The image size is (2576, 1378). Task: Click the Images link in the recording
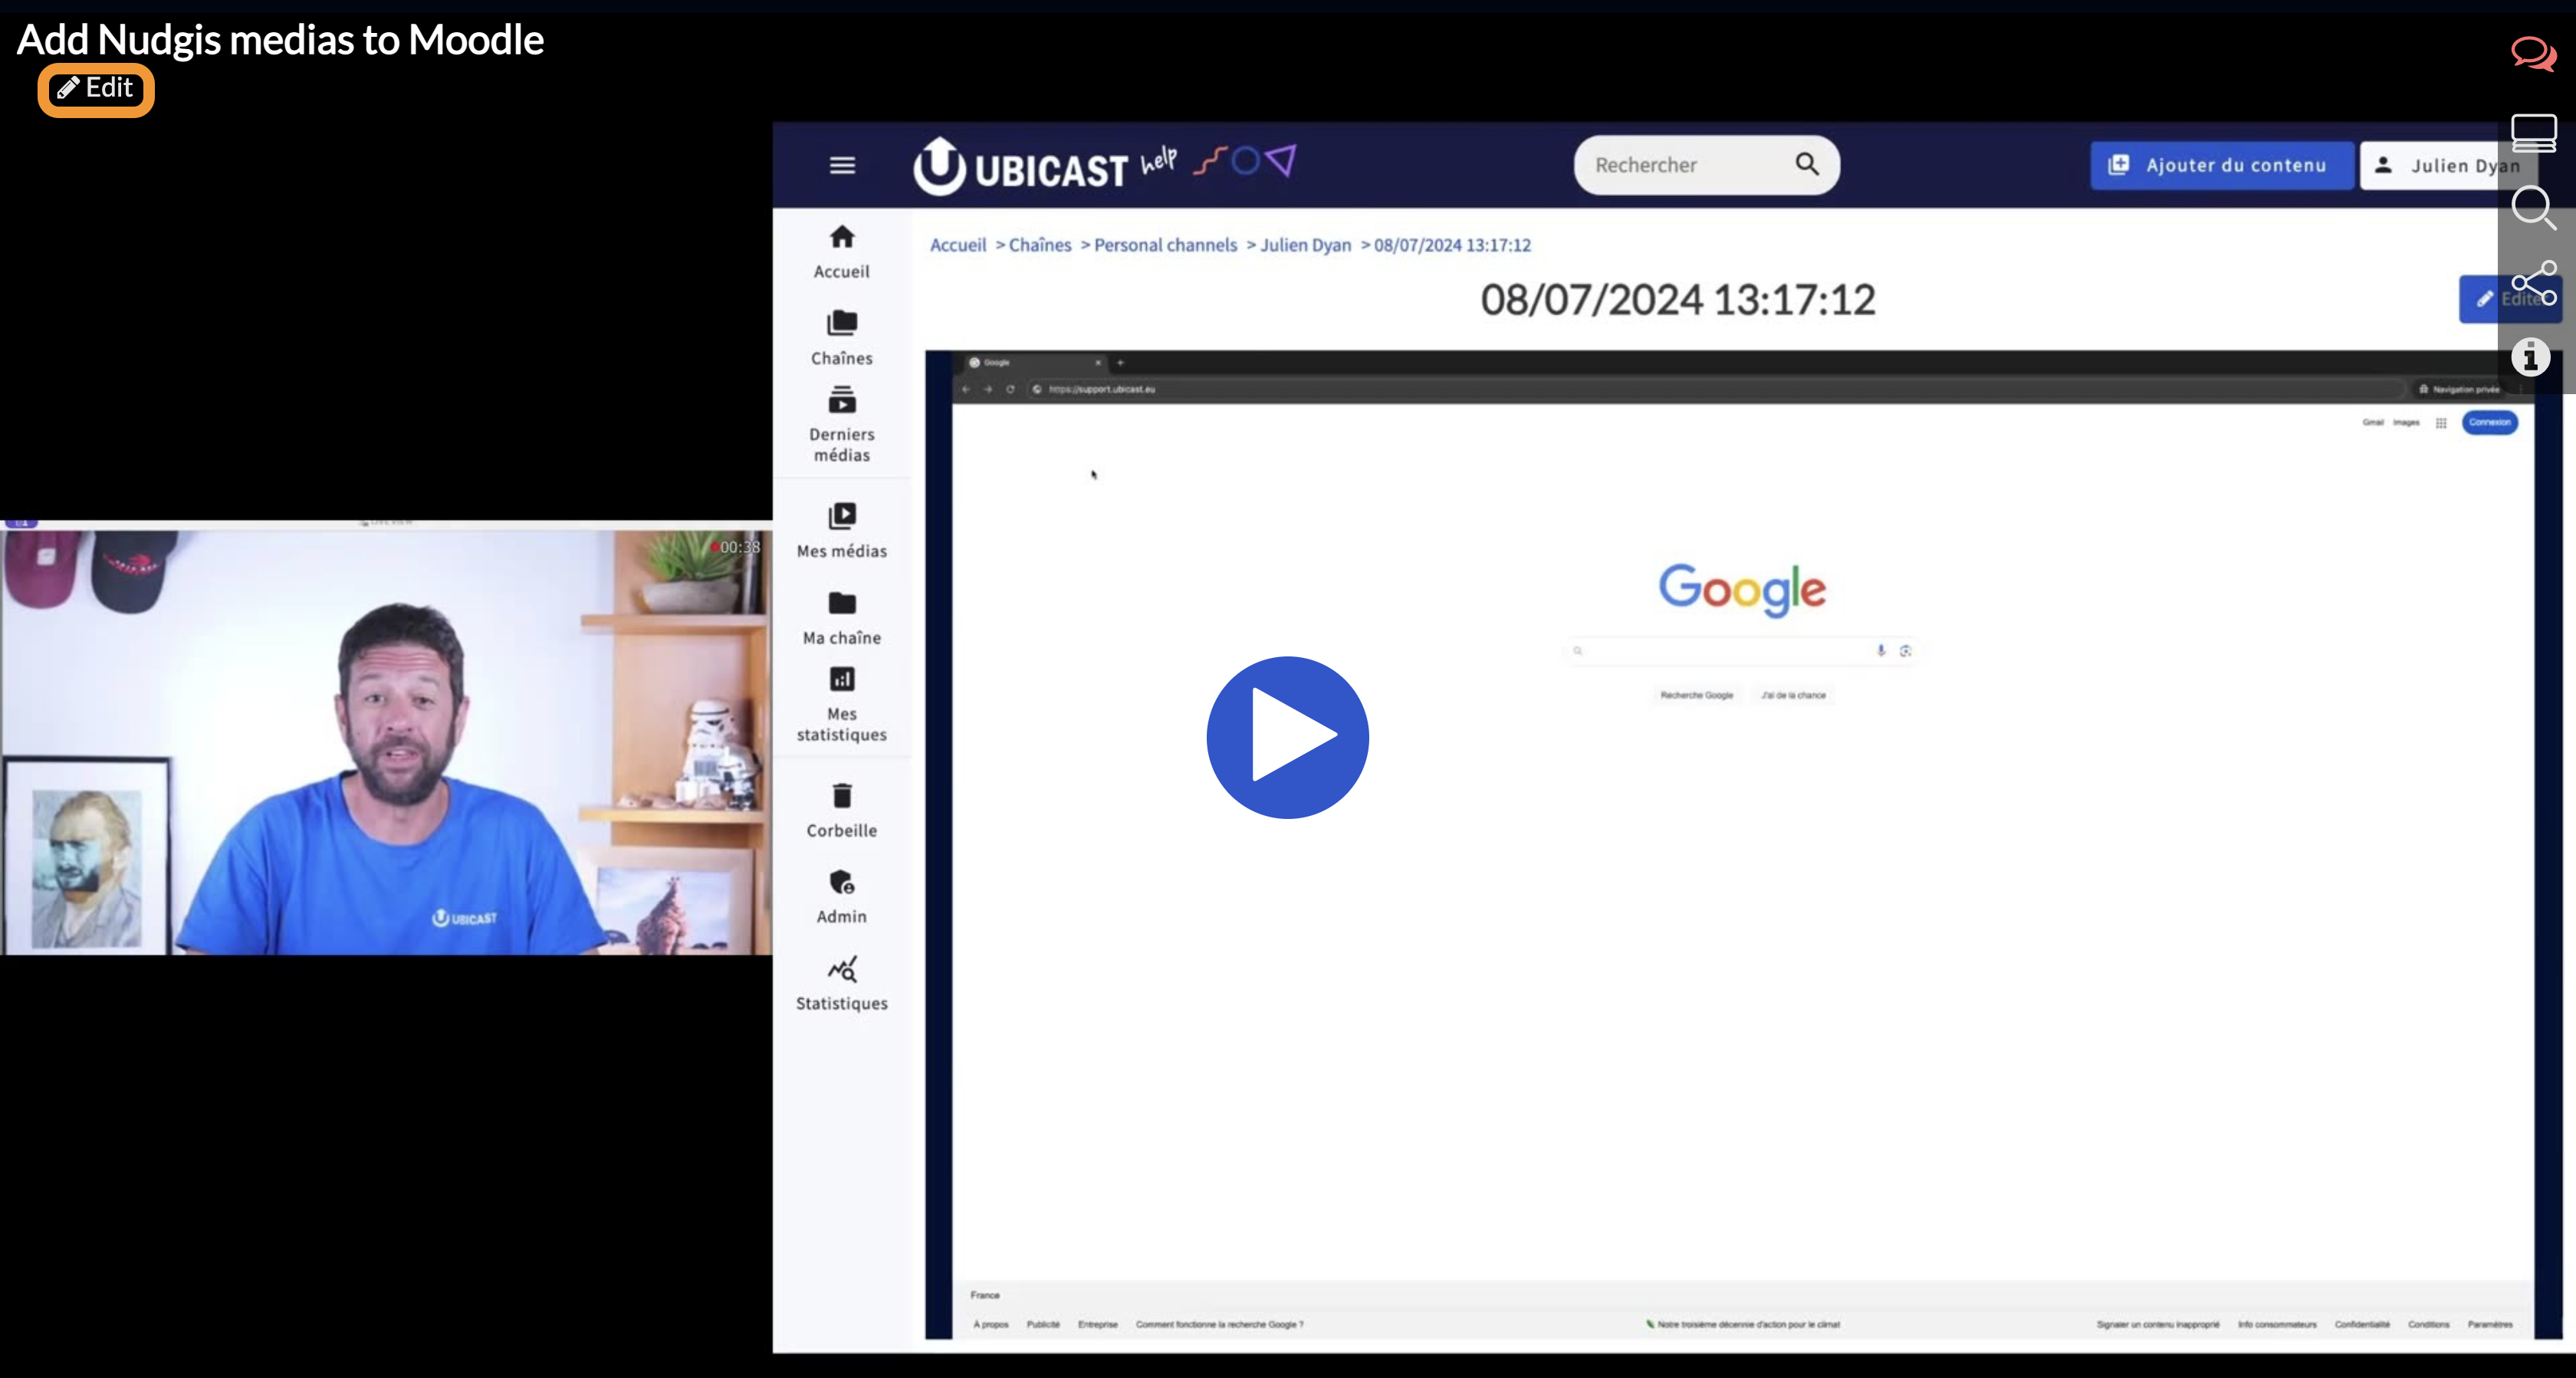coord(2405,422)
